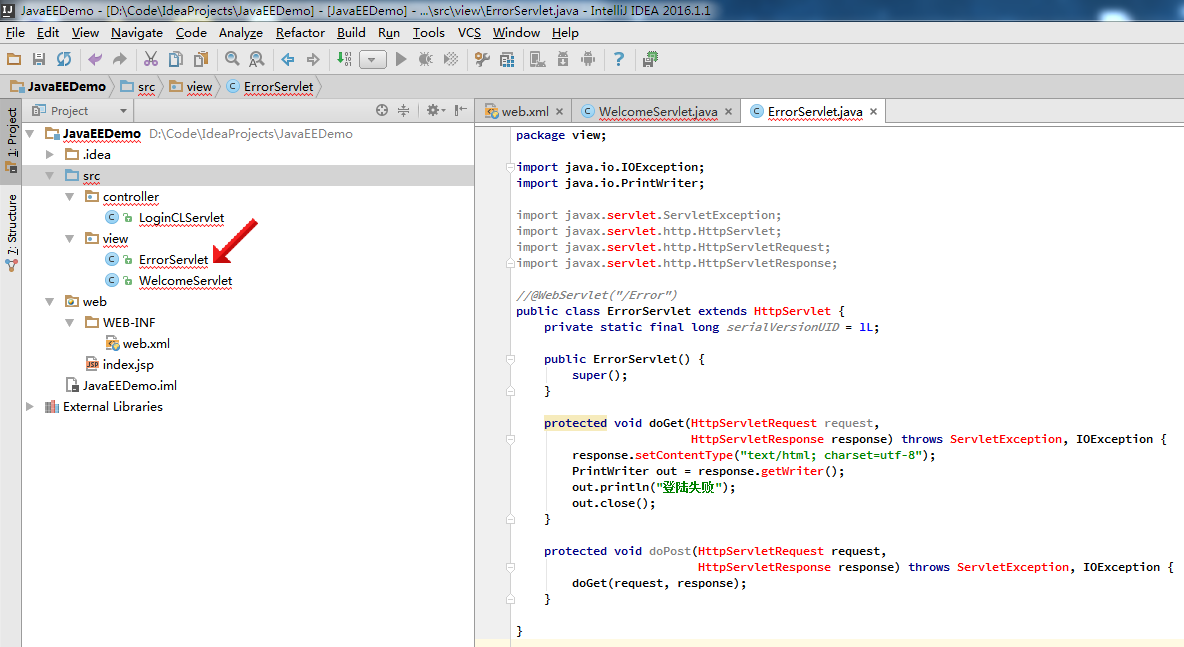
Task: Click the Android SDK Manager icon
Action: [563, 59]
